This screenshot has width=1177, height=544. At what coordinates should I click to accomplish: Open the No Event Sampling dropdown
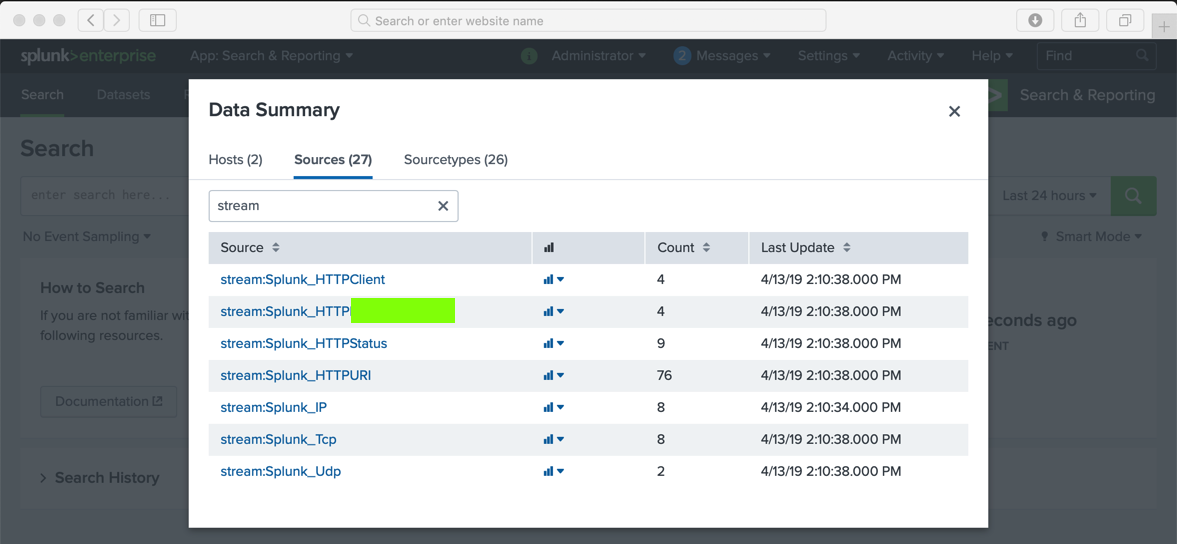click(x=86, y=236)
